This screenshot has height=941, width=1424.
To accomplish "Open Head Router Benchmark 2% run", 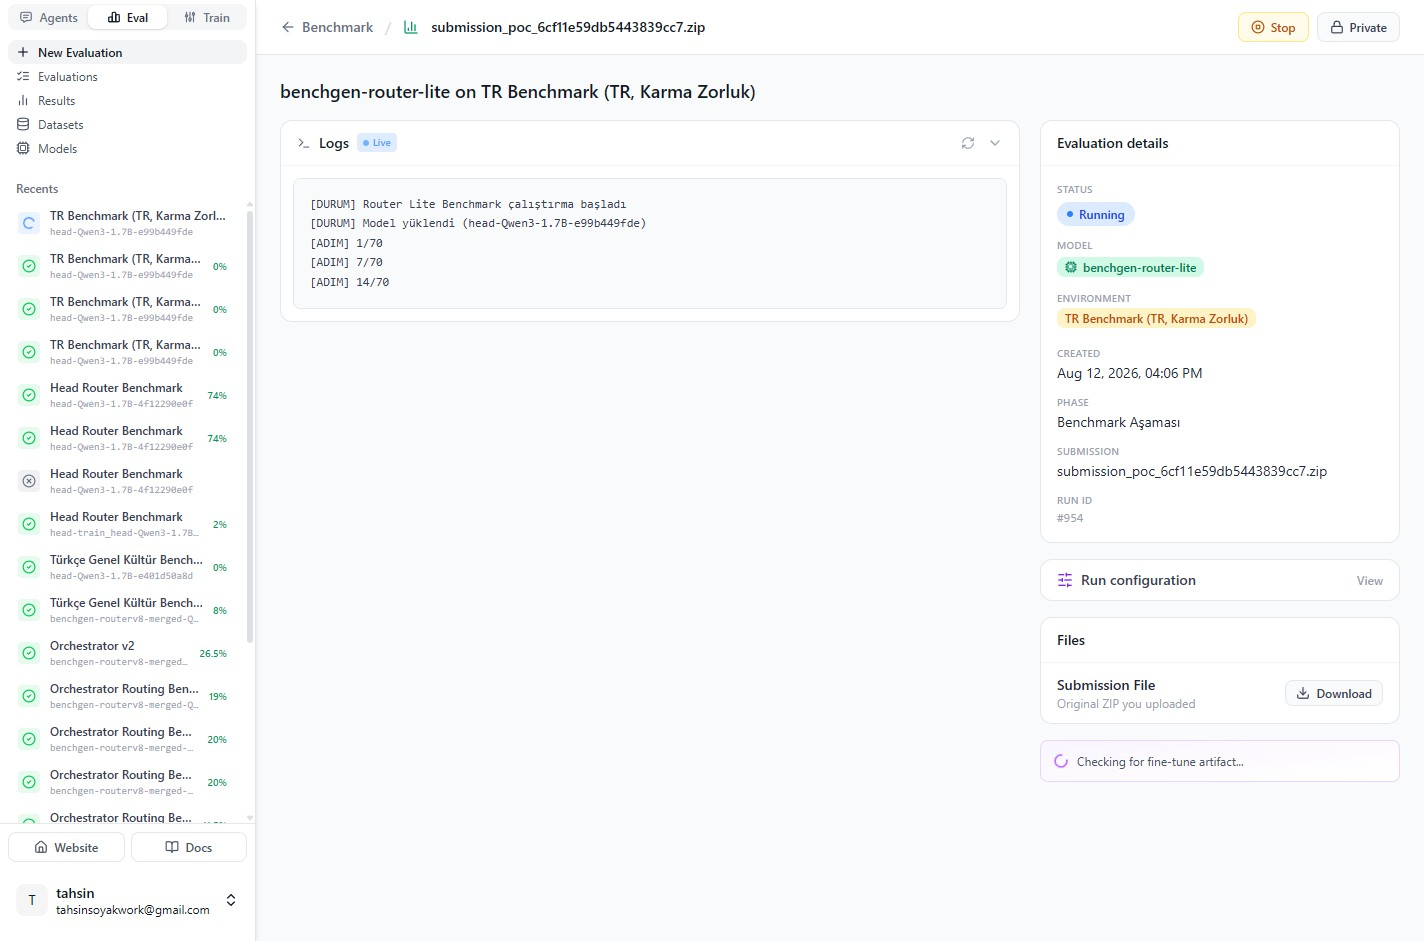I will 127,523.
